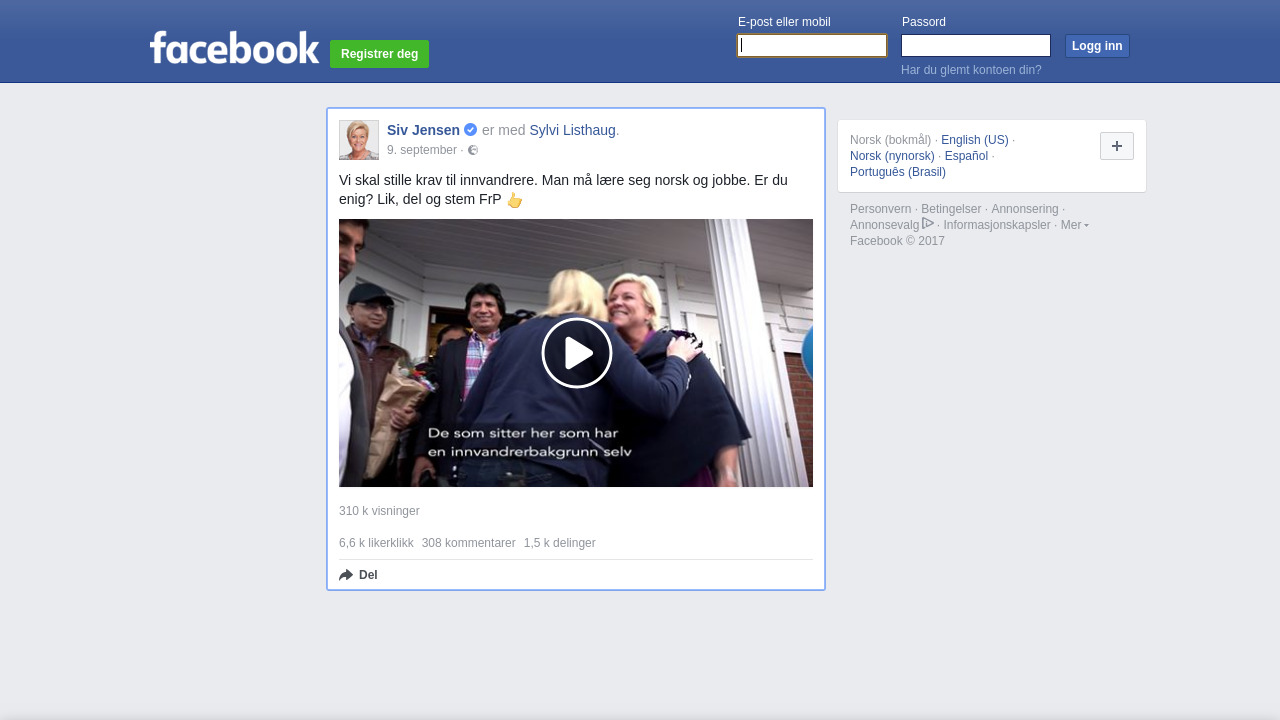Viewport: 1280px width, 720px height.
Task: Click the 308 kommentarer count
Action: pyautogui.click(x=469, y=543)
